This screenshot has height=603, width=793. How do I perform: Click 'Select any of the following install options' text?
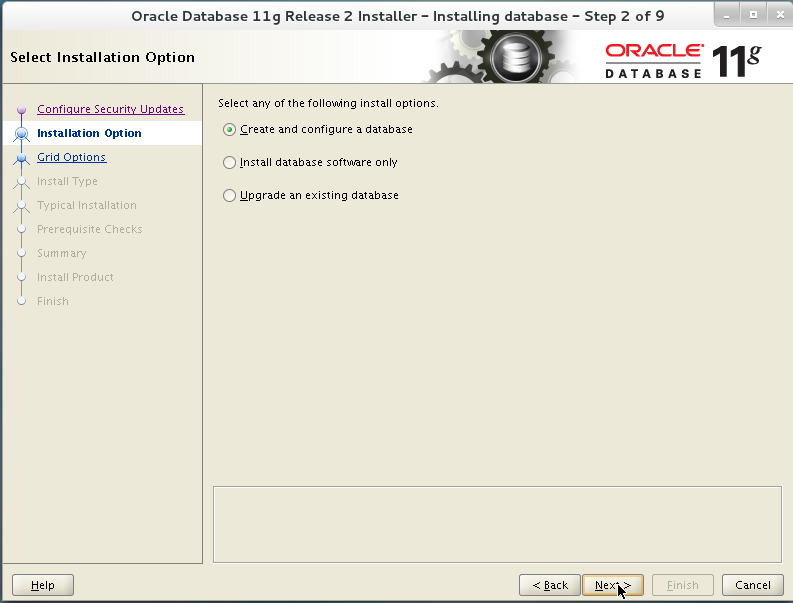pos(328,103)
